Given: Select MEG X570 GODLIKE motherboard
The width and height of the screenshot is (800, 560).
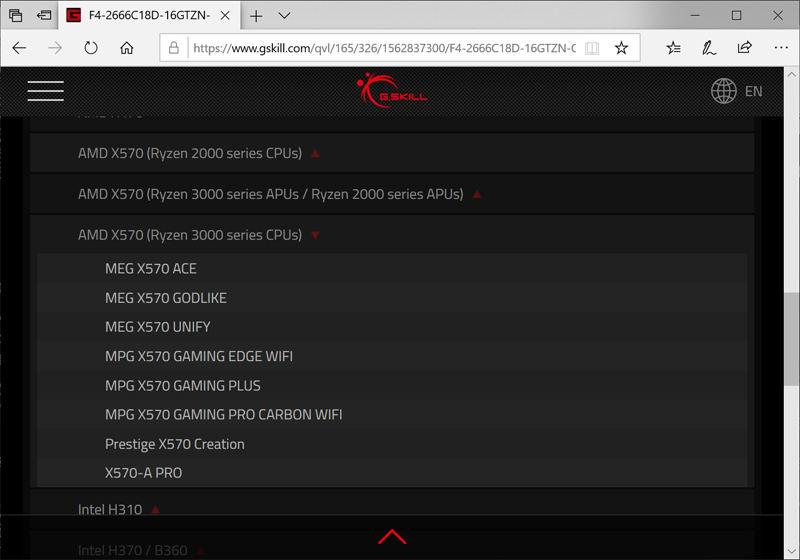Looking at the screenshot, I should tap(392, 298).
